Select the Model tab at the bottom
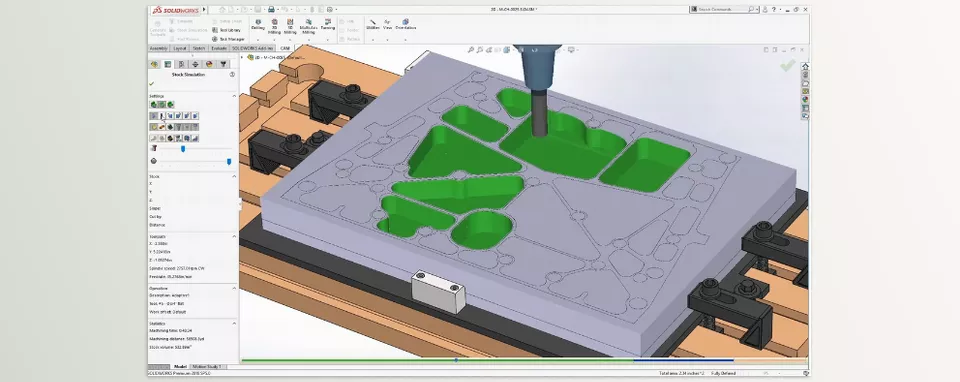960x382 pixels. (x=180, y=367)
